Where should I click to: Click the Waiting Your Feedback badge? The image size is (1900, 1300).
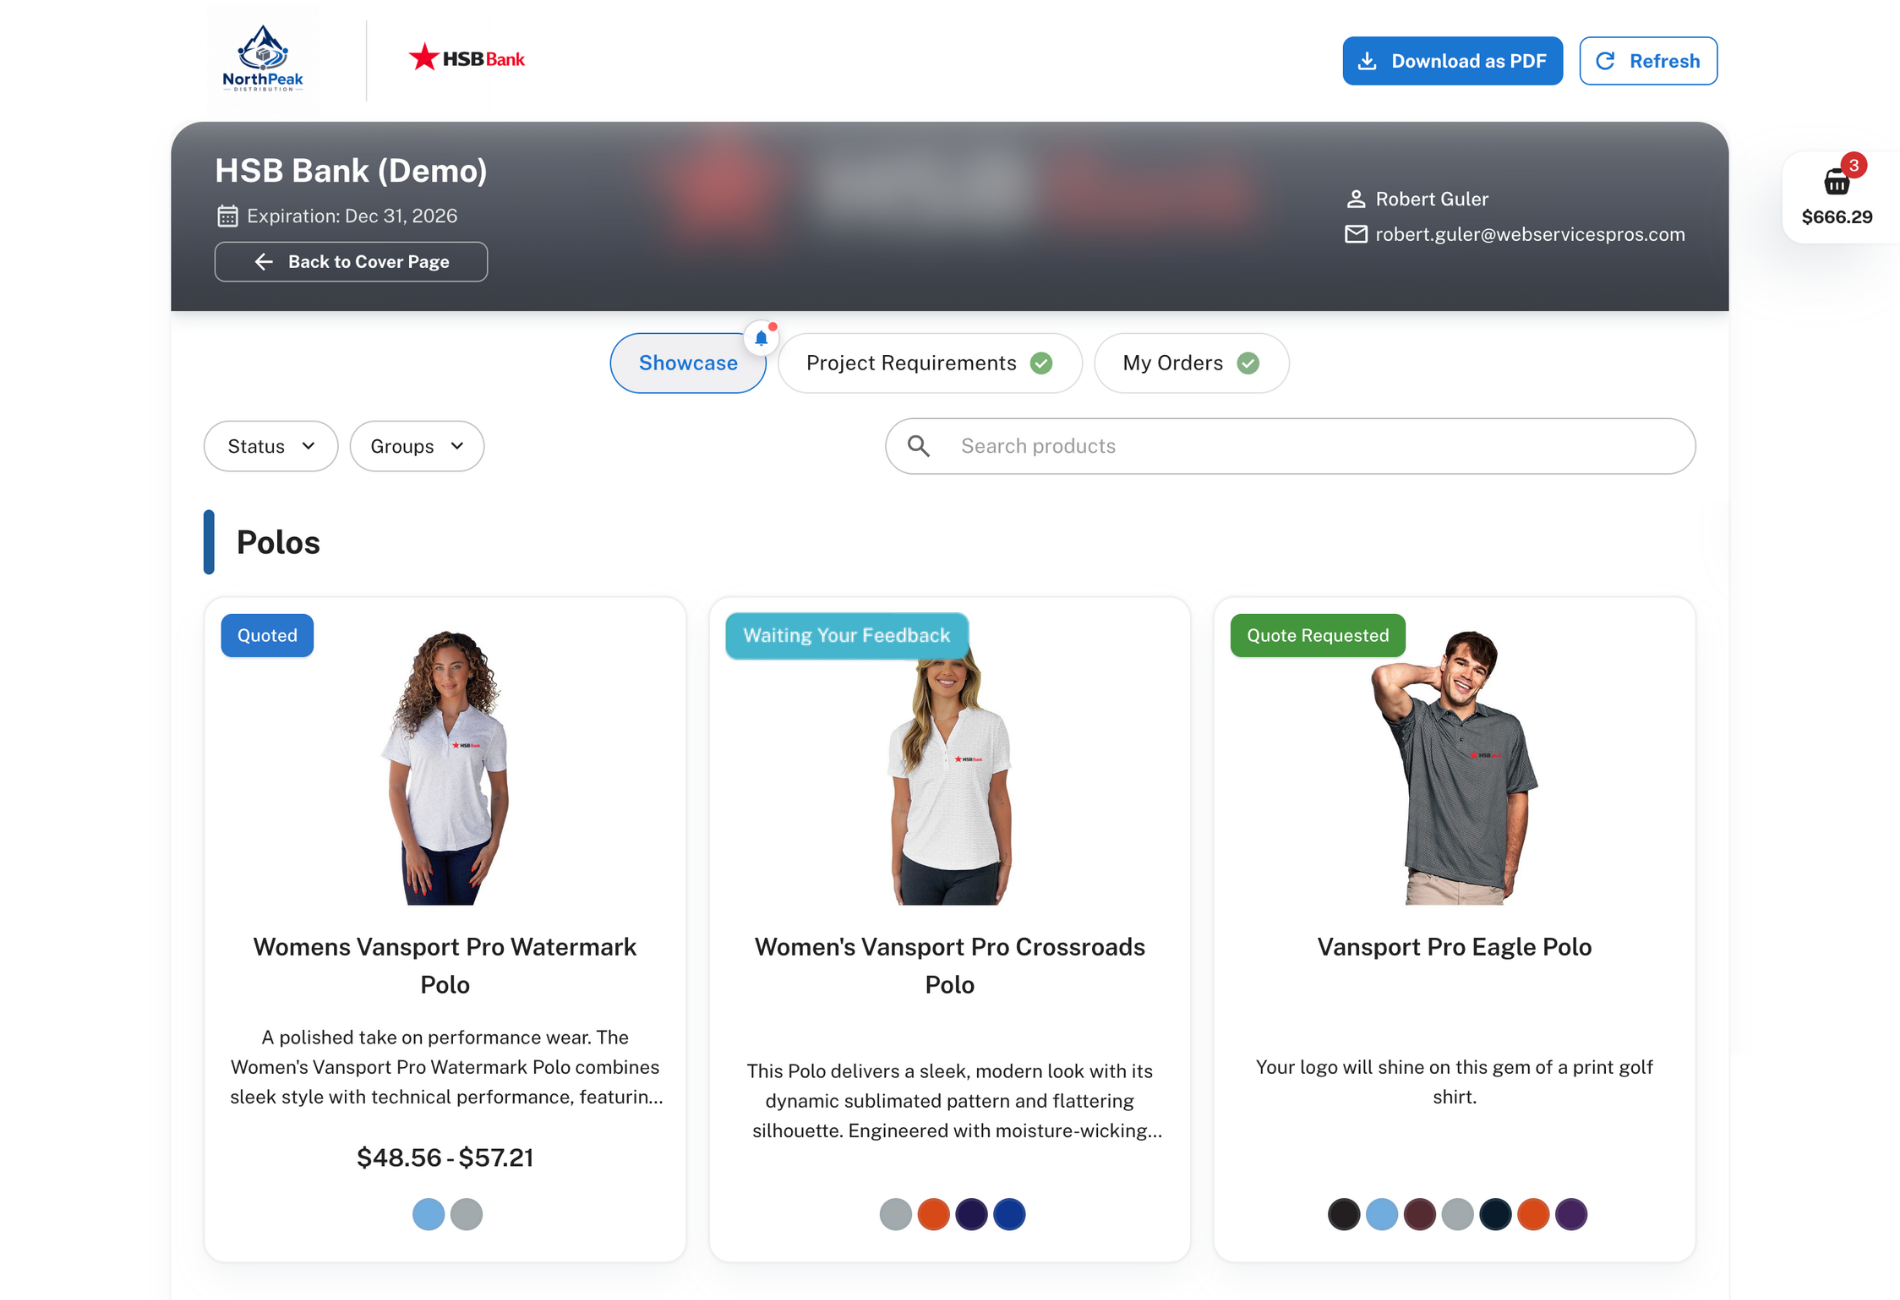tap(846, 635)
